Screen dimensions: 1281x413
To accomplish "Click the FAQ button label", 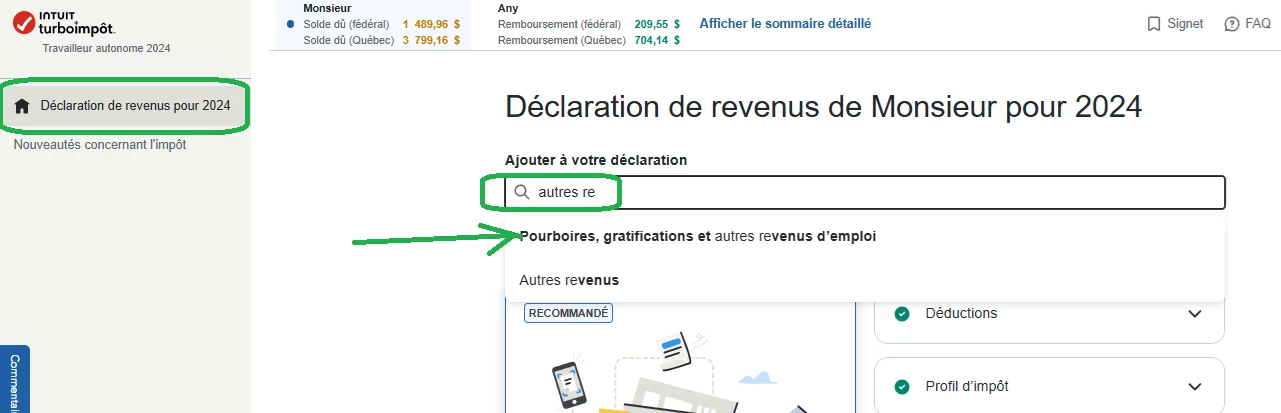I will (x=1258, y=23).
